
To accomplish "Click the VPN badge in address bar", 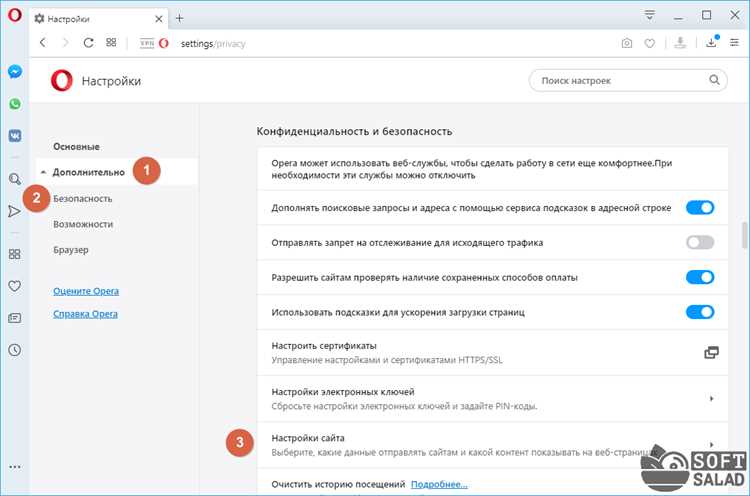I will 147,43.
